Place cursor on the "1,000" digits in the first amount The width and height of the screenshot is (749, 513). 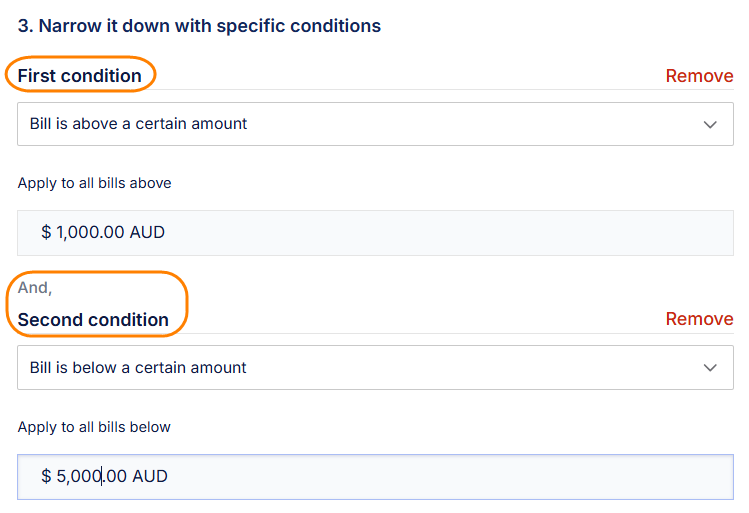coord(79,232)
